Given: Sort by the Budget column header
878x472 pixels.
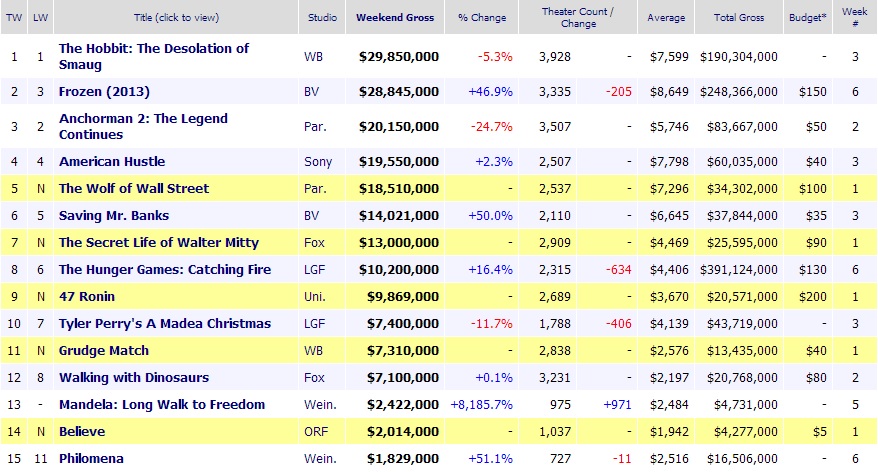Looking at the screenshot, I should 808,18.
